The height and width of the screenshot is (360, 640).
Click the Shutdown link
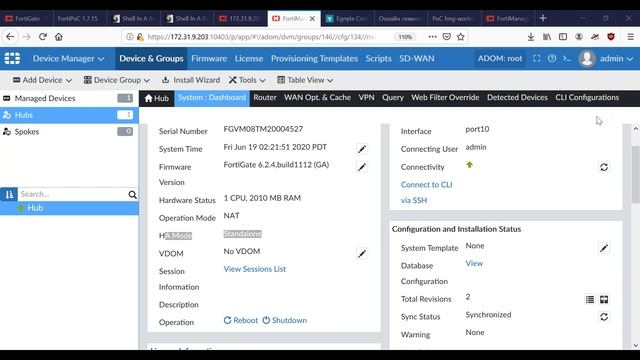coord(284,320)
